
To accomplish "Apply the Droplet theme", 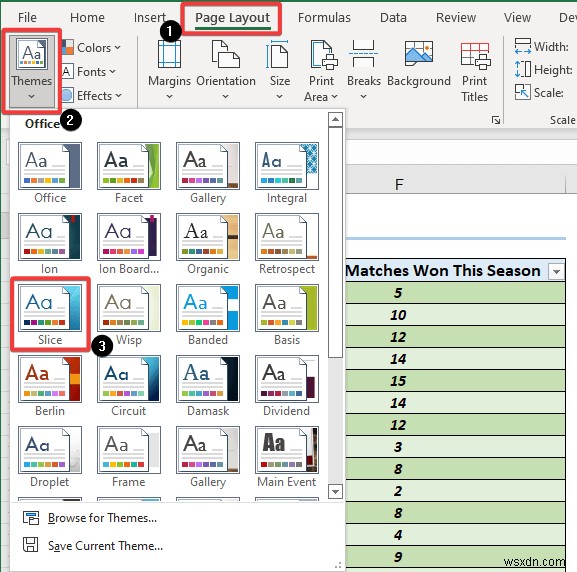I will tap(50, 457).
